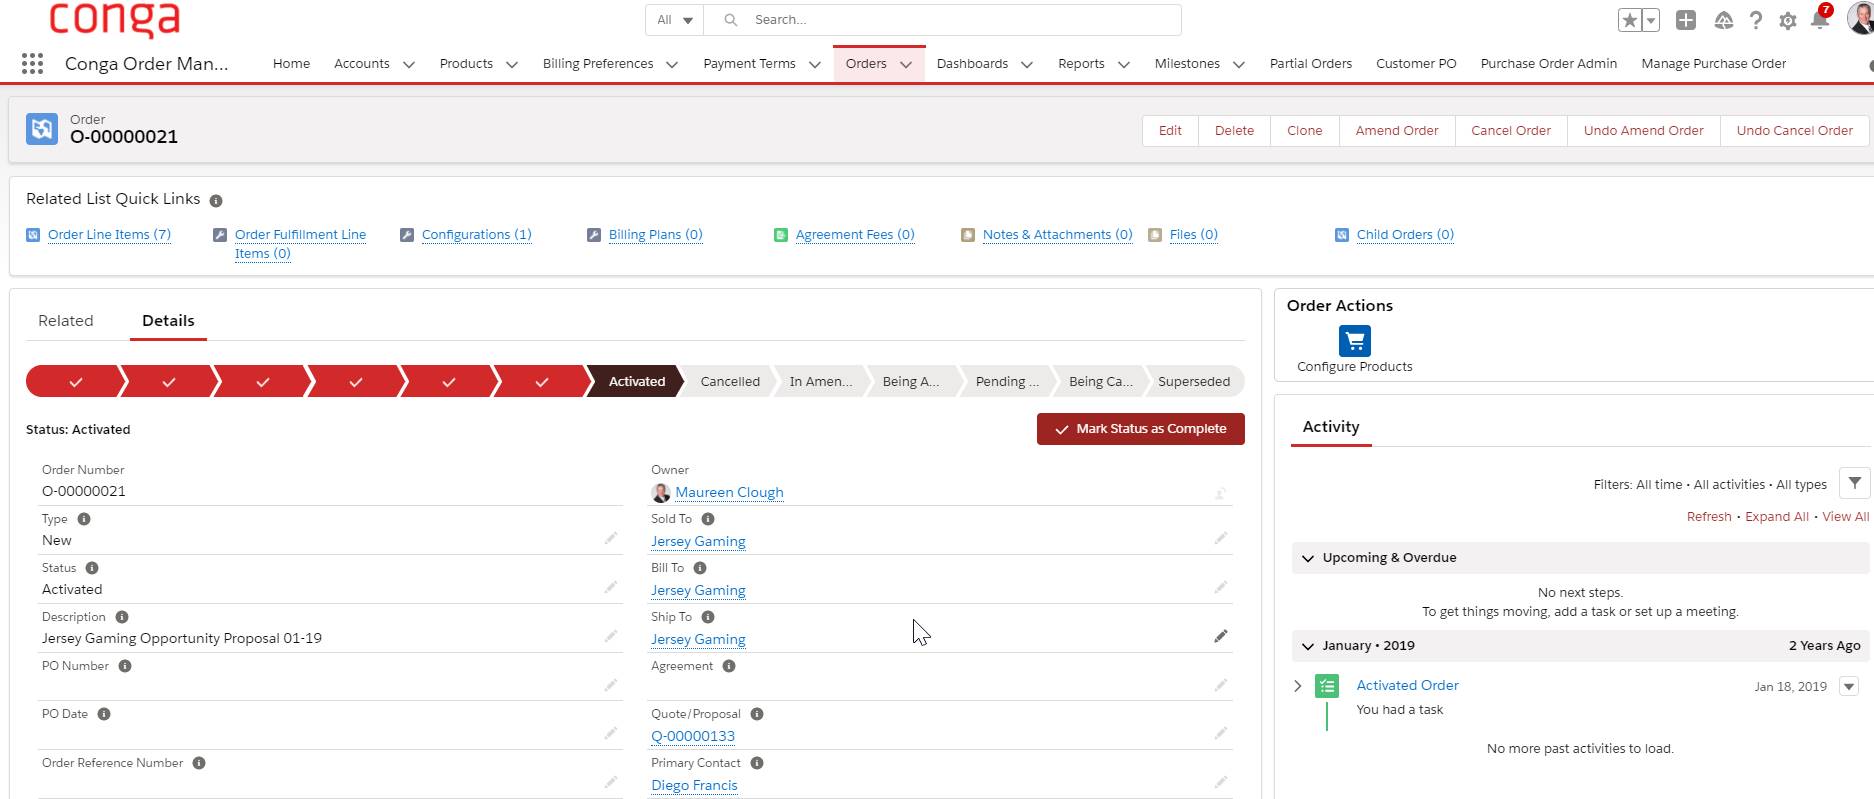Click the info icon beside Quote/Proposal
1874x799 pixels.
coord(757,714)
